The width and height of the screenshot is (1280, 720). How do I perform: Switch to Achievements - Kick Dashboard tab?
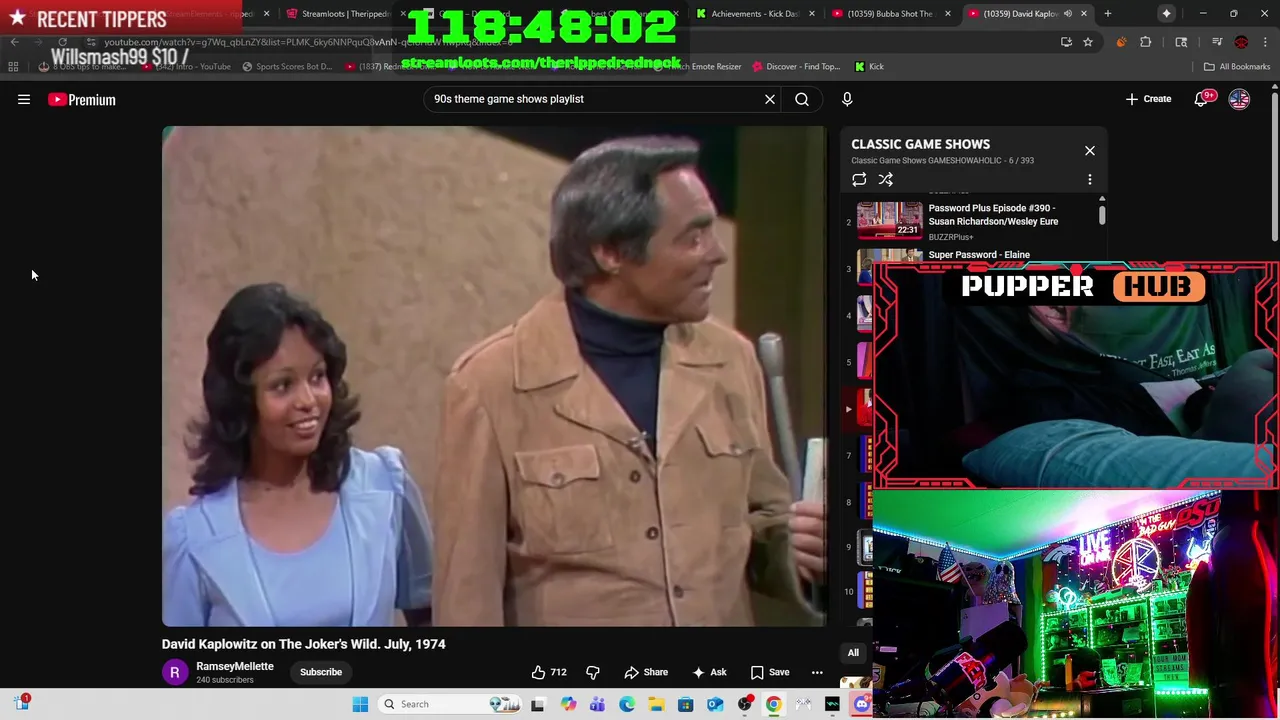pos(755,14)
